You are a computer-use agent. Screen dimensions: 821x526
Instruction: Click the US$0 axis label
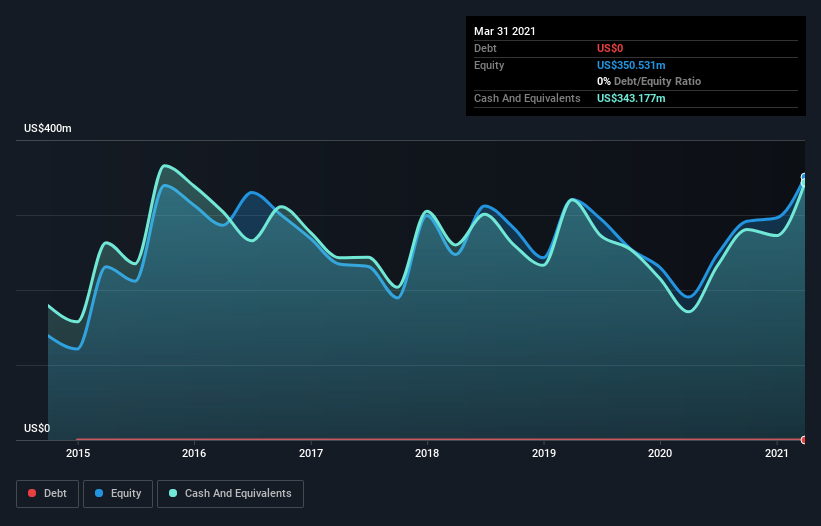(x=37, y=428)
